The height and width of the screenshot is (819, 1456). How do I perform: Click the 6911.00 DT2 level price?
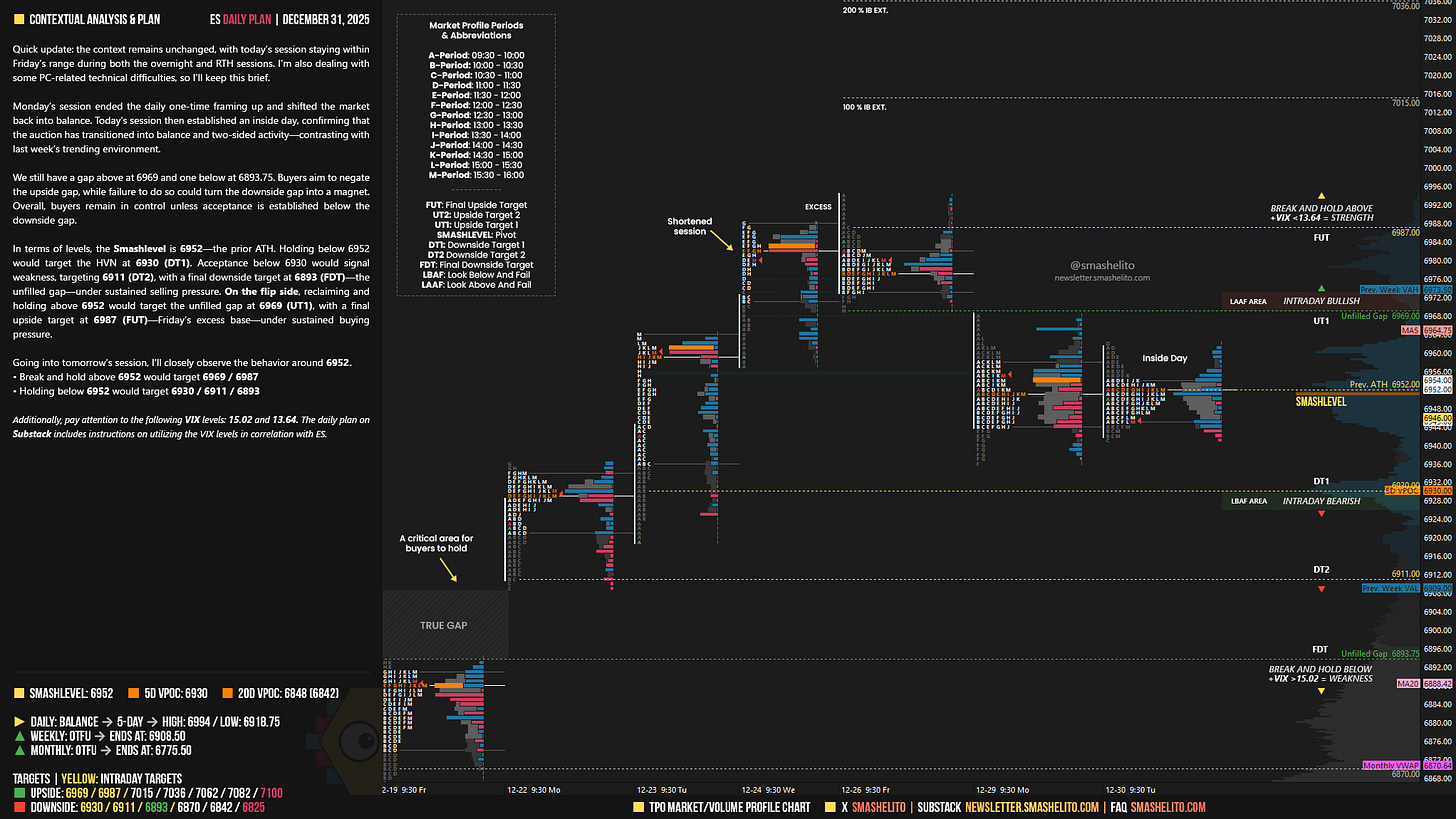[1405, 574]
